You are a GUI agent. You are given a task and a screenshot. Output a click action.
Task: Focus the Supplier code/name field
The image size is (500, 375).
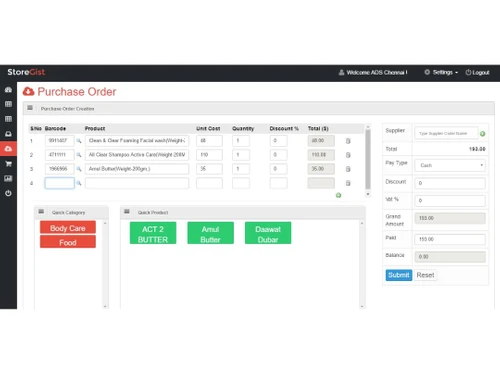[x=446, y=133]
